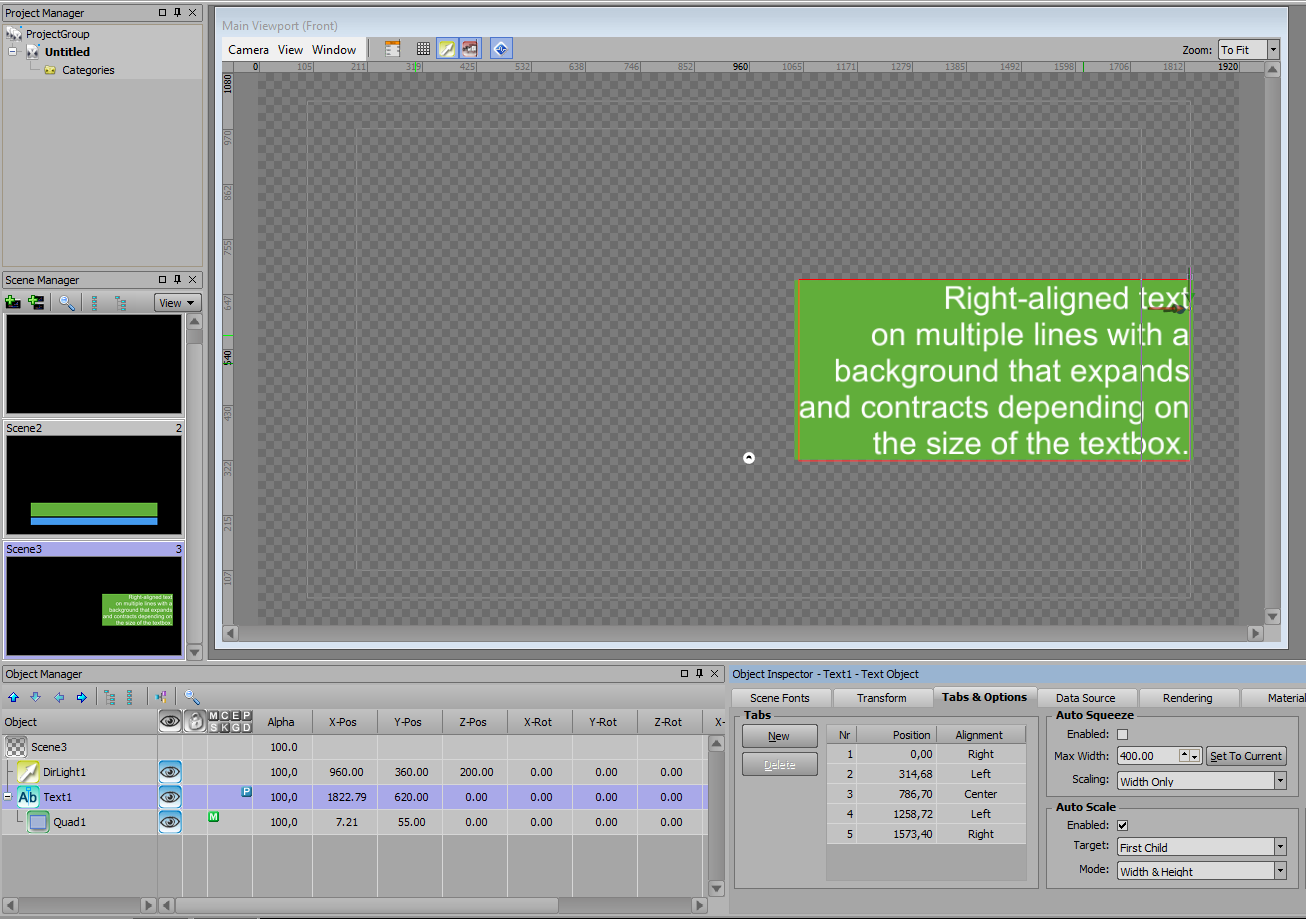Screen dimensions: 1306x919
Task: Enable the Auto Squeeze checkbox
Action: 1122,734
